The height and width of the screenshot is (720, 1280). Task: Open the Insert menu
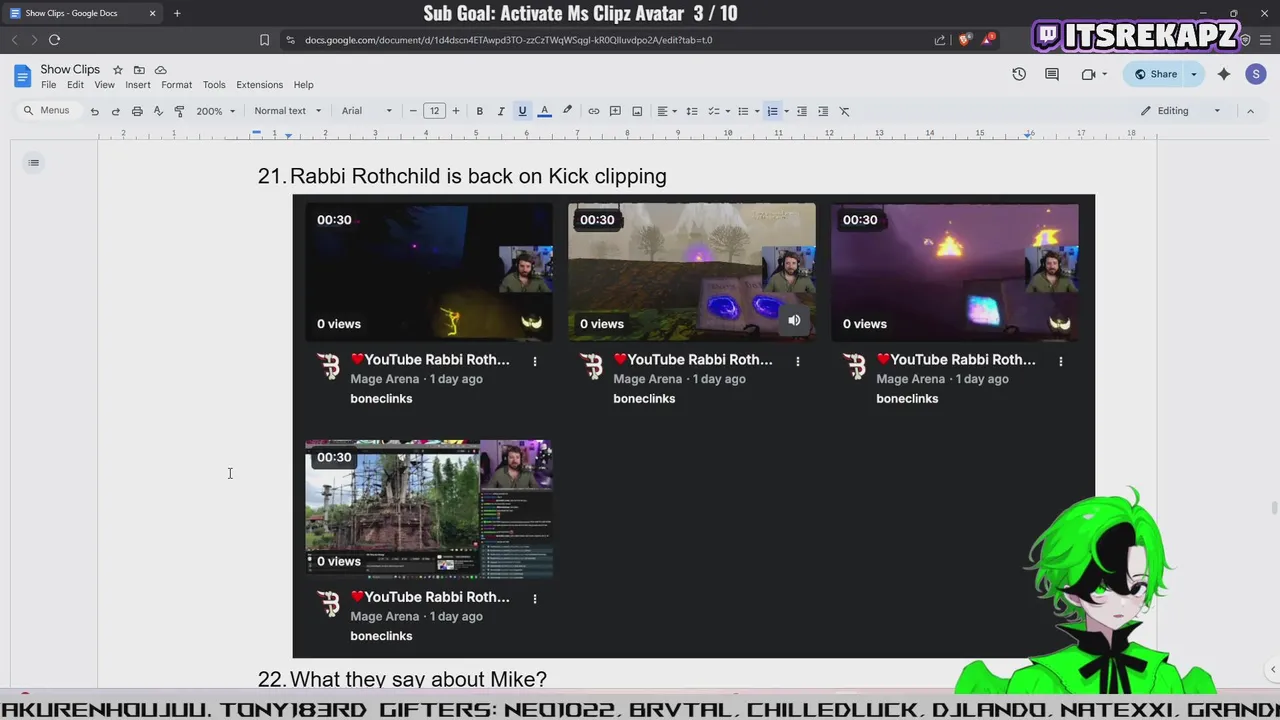138,85
